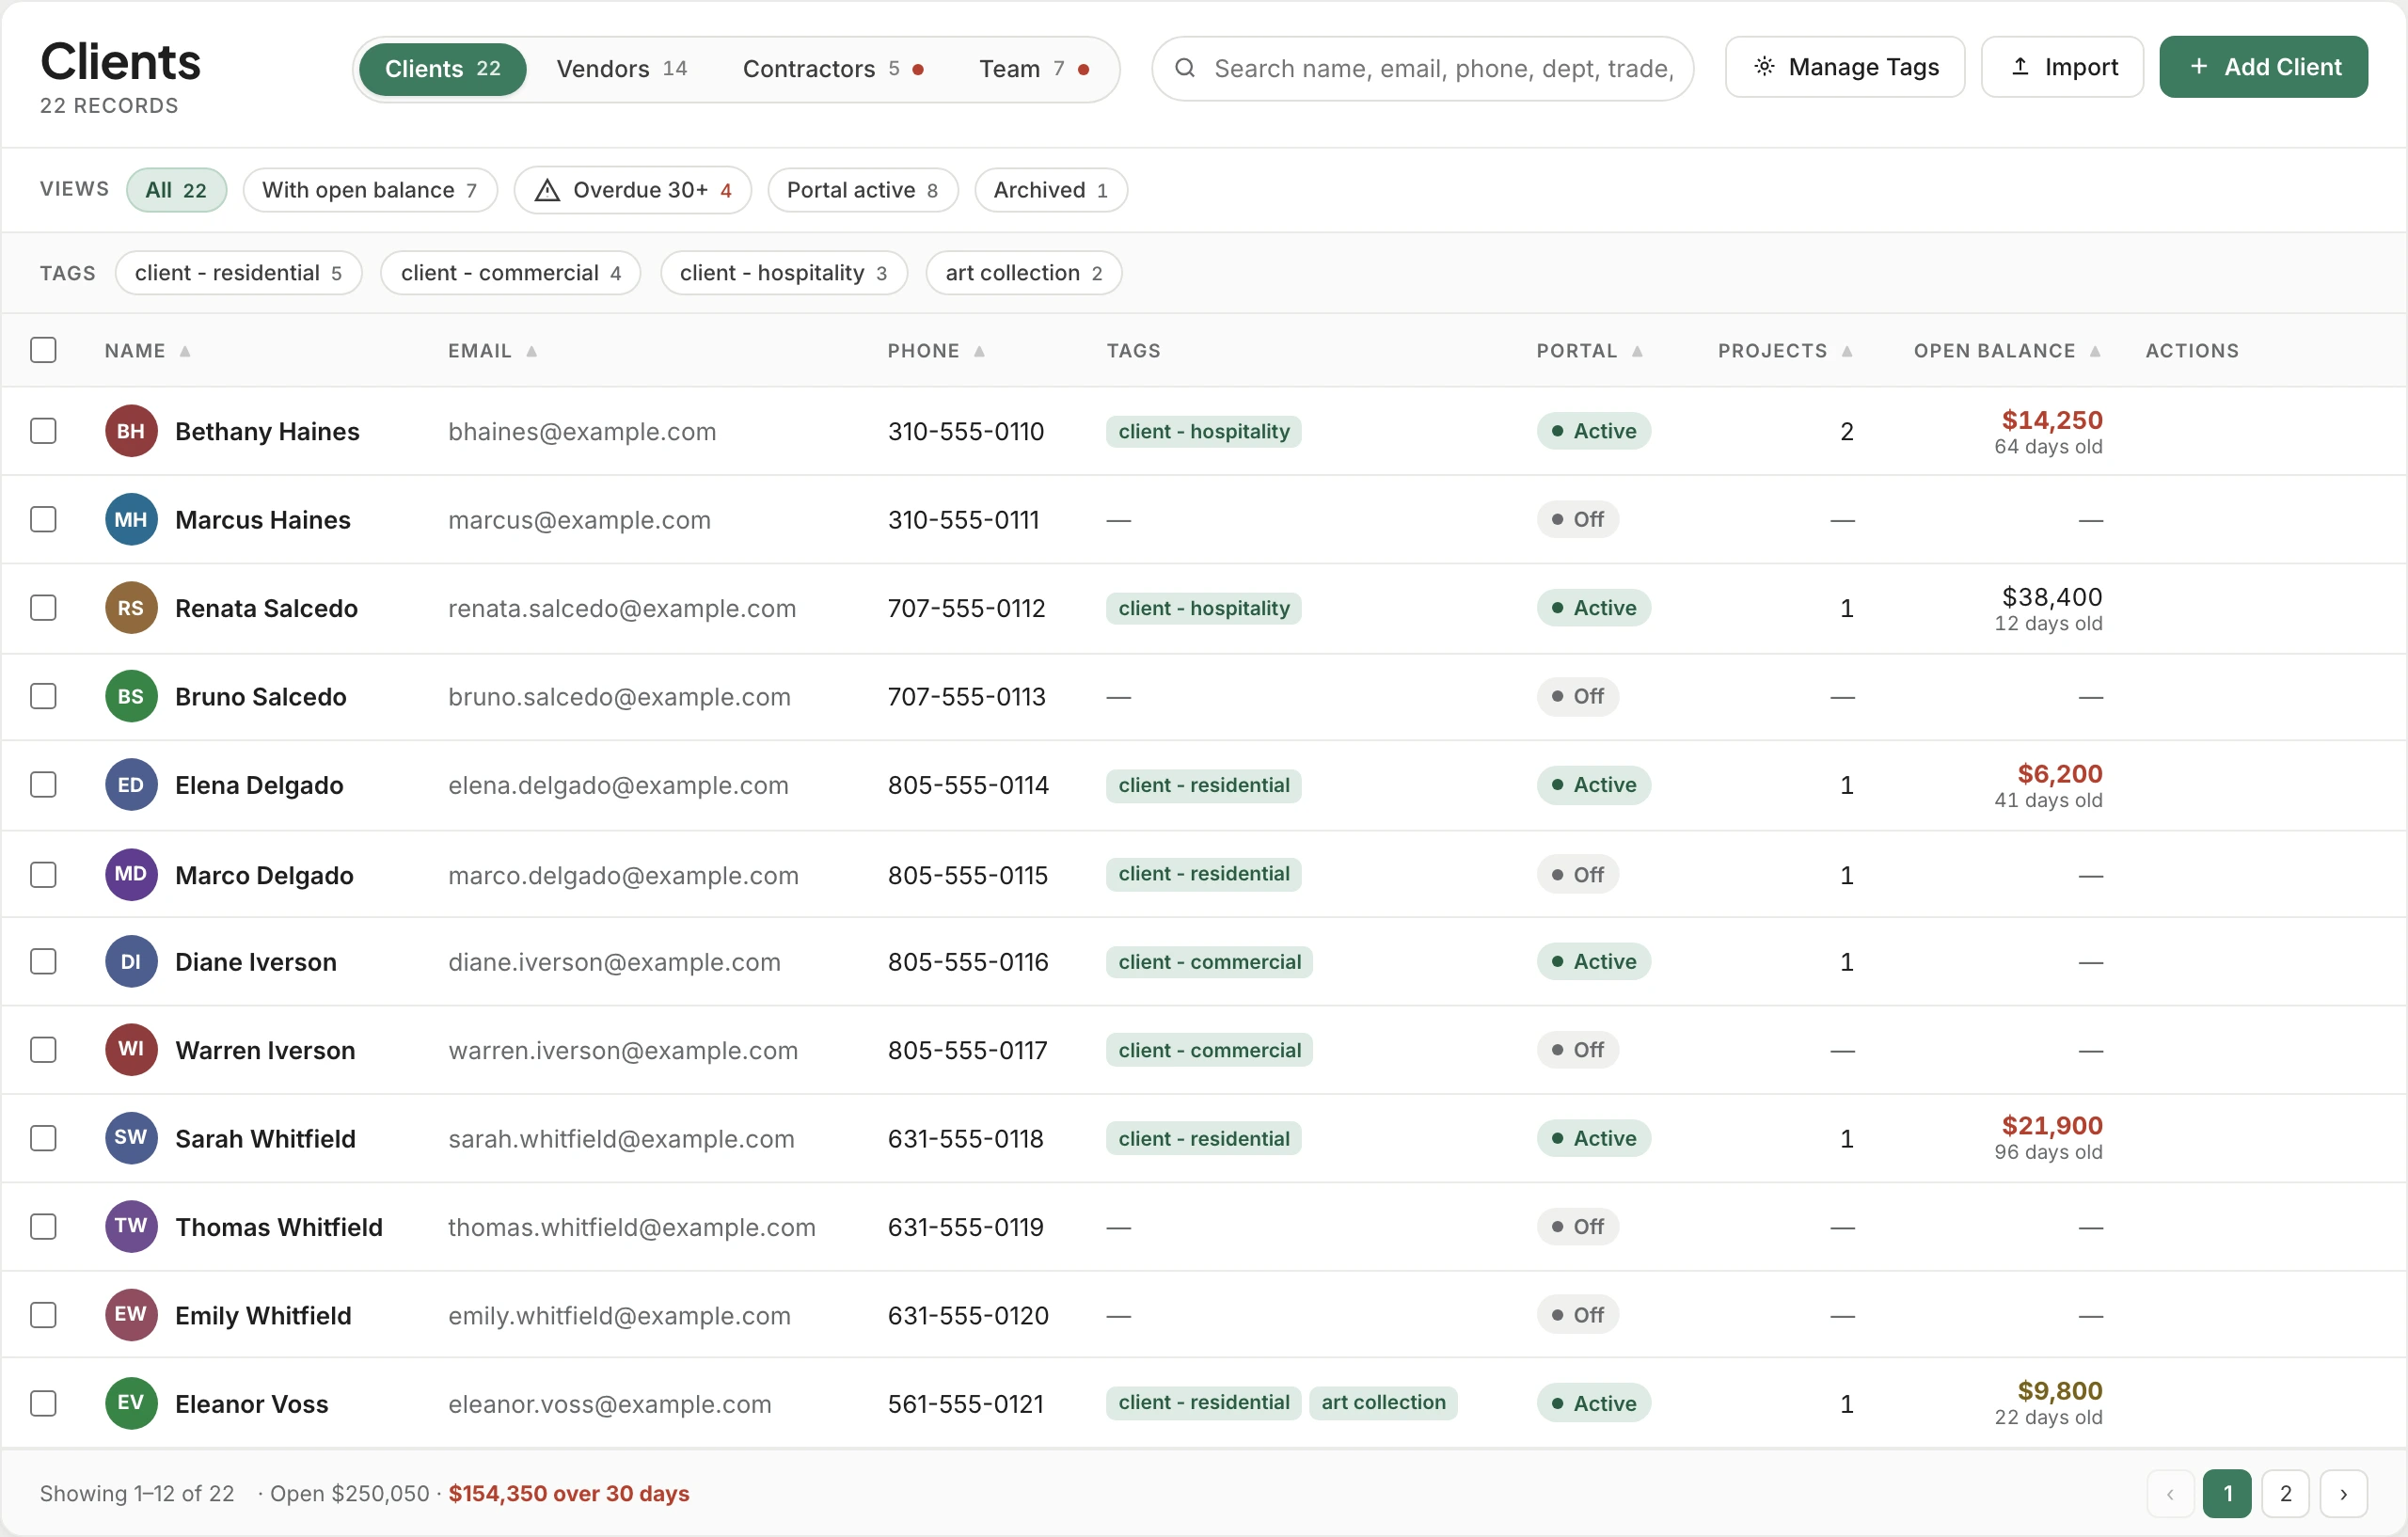Click $21,900 balance for Sarah Whitfield
2408x1537 pixels.
pos(2052,1125)
